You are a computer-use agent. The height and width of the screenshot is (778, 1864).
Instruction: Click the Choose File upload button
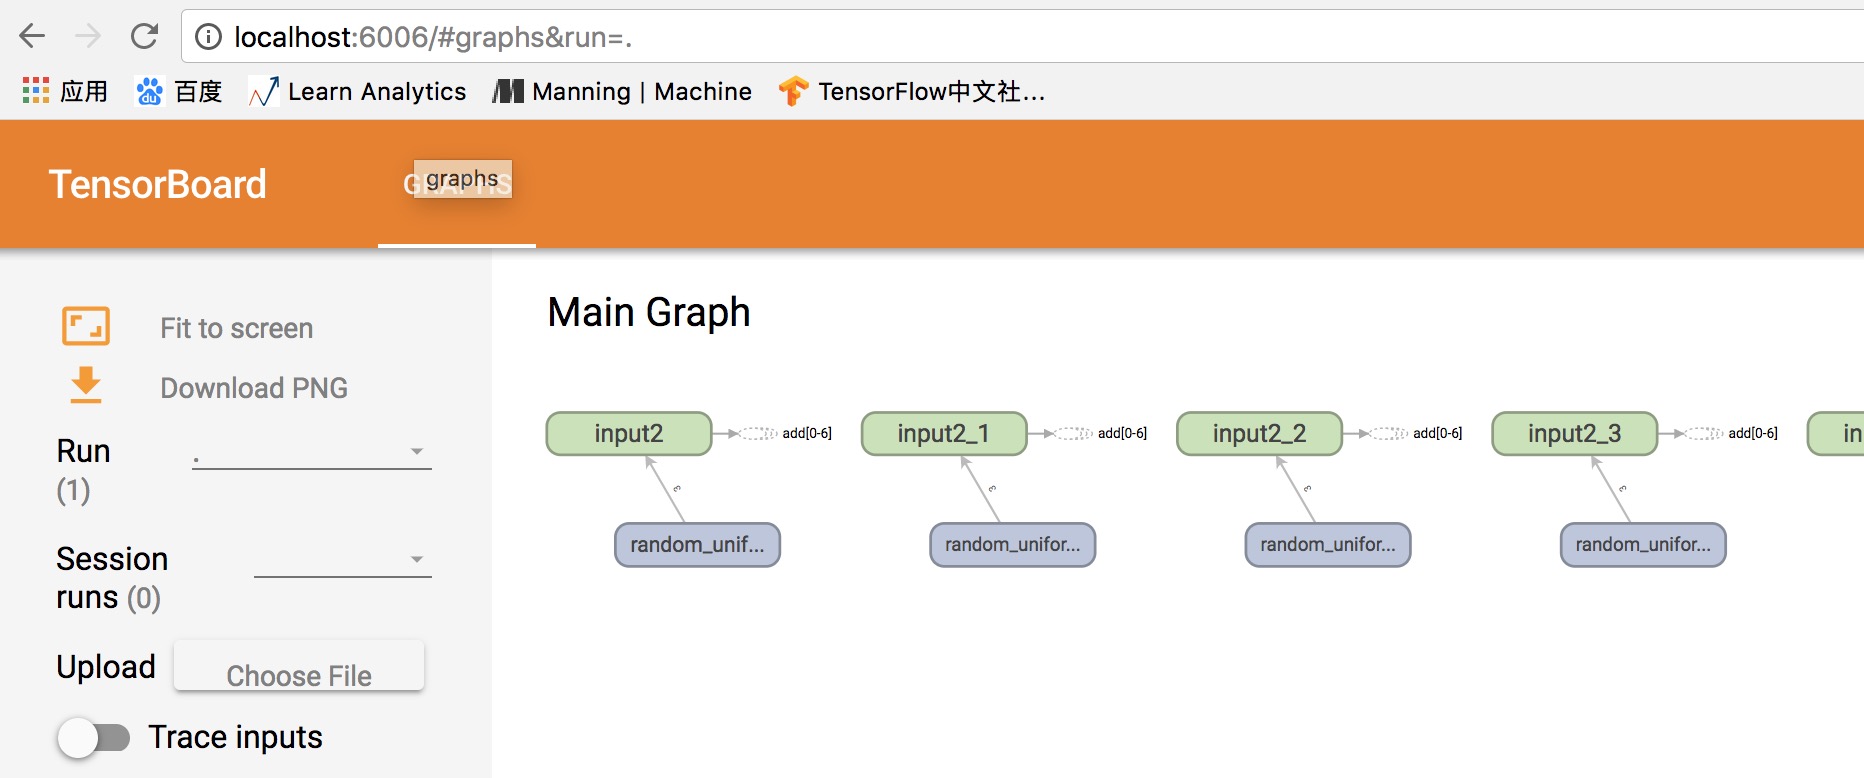(x=299, y=666)
